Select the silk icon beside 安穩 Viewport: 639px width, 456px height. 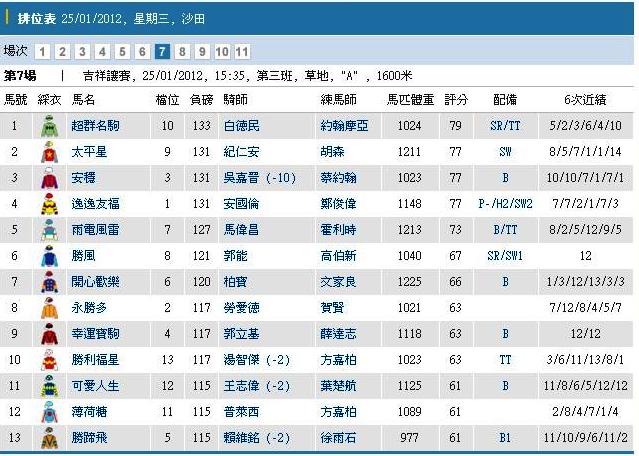point(49,179)
